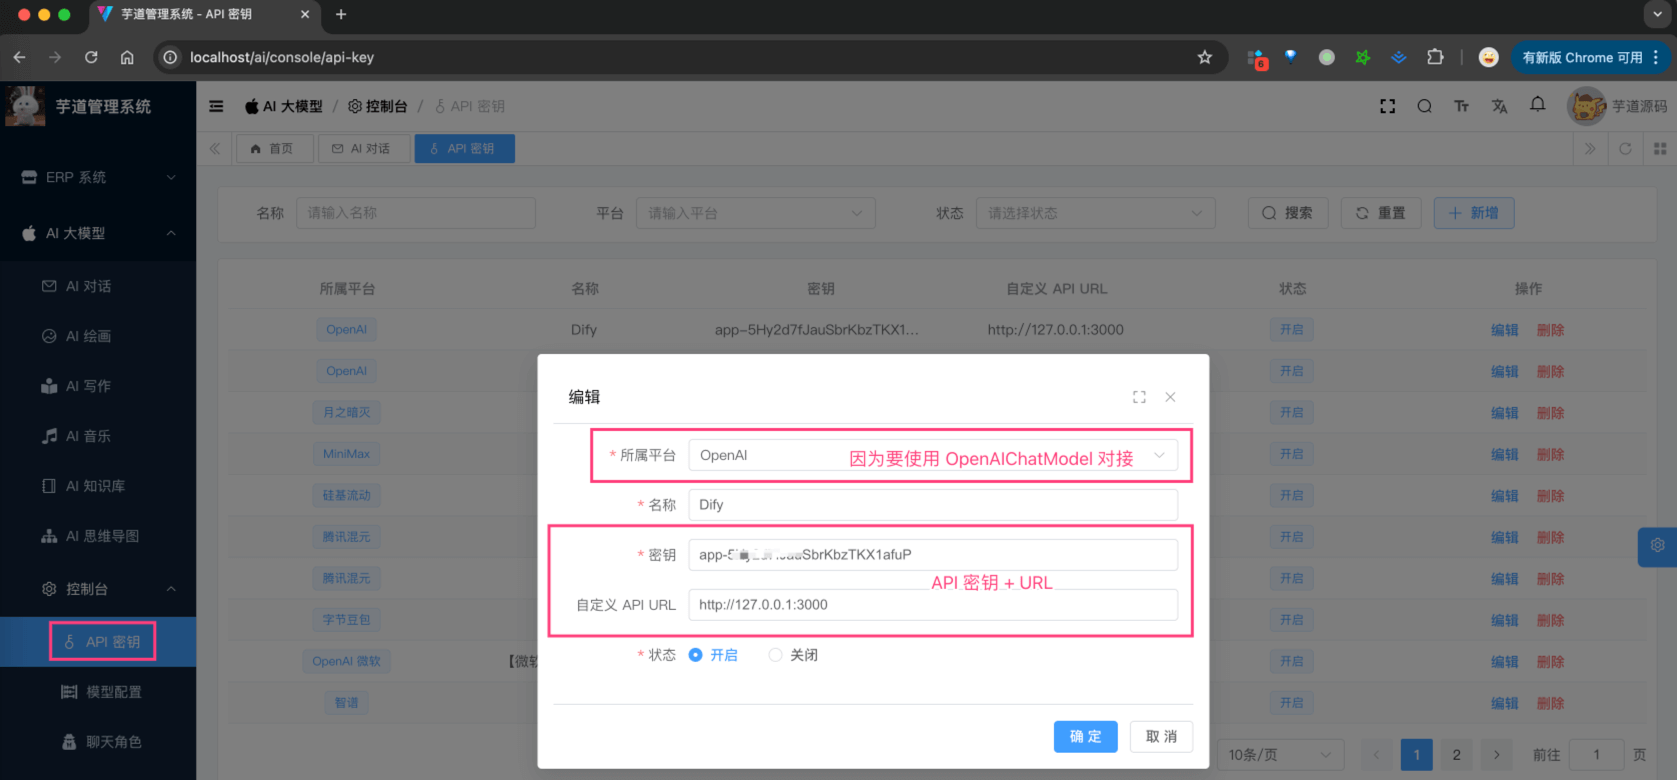The image size is (1677, 780).
Task: Open AI 绘画 in the sidebar
Action: [x=88, y=336]
